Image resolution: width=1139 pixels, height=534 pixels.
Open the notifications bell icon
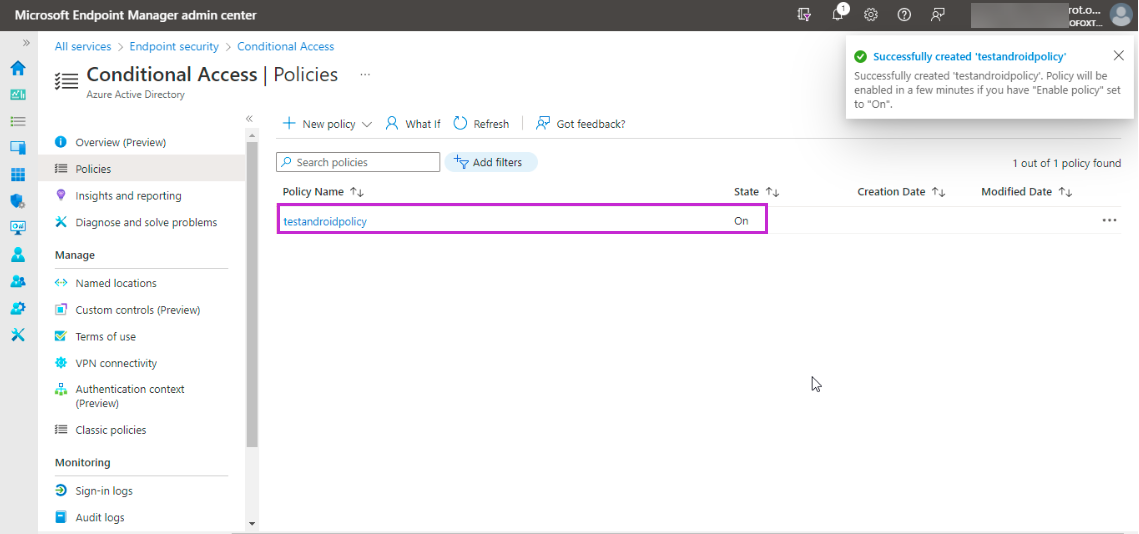pos(838,15)
